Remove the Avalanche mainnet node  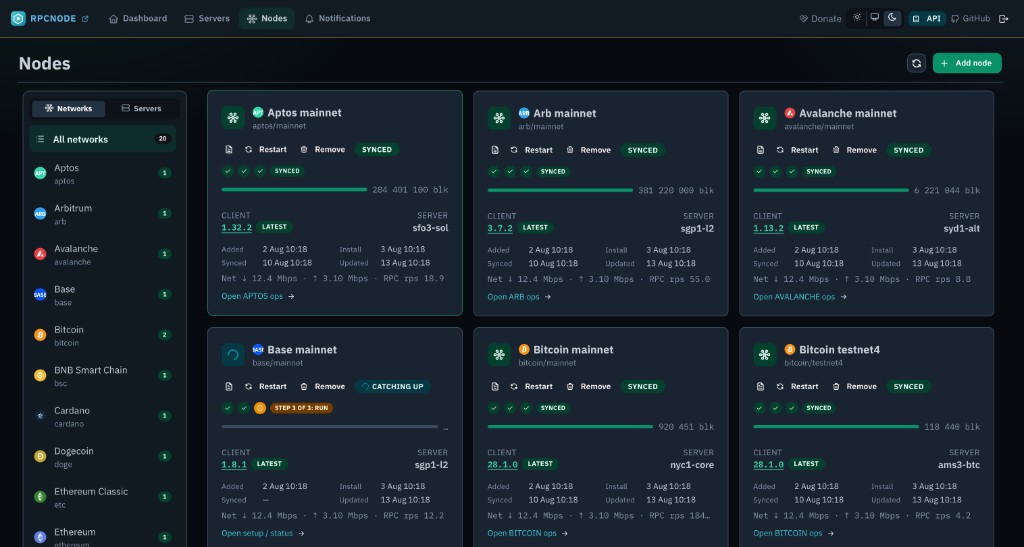pos(854,150)
